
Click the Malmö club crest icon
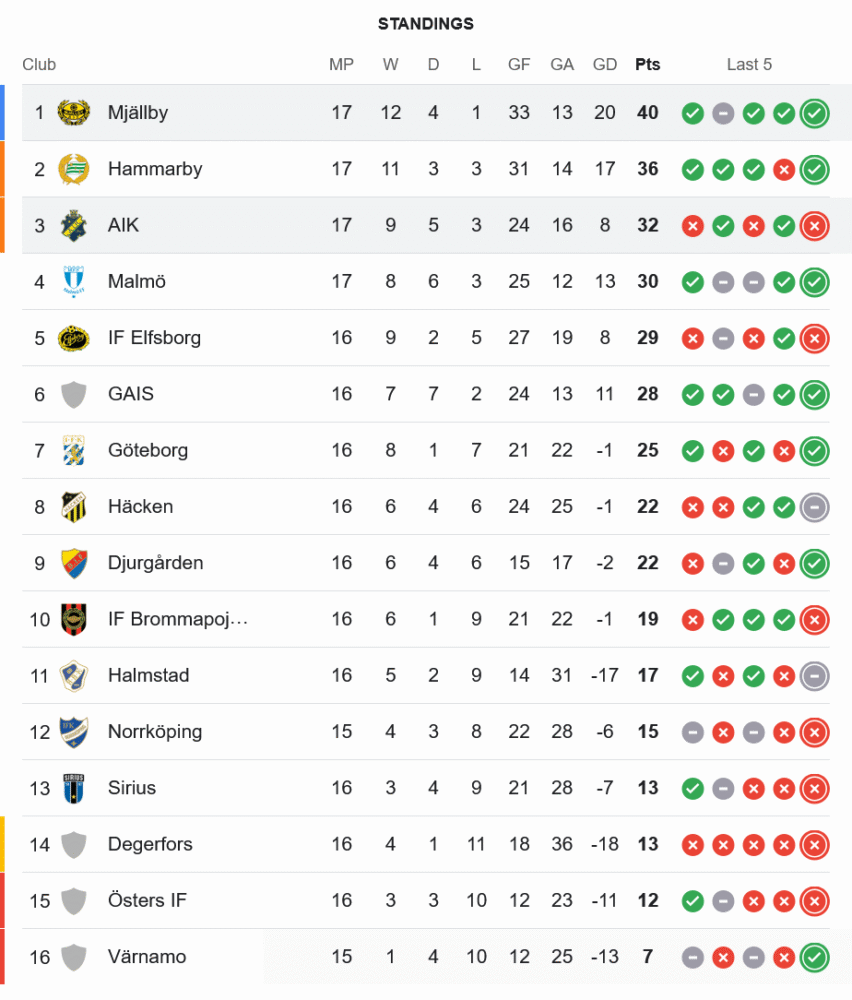tap(73, 281)
